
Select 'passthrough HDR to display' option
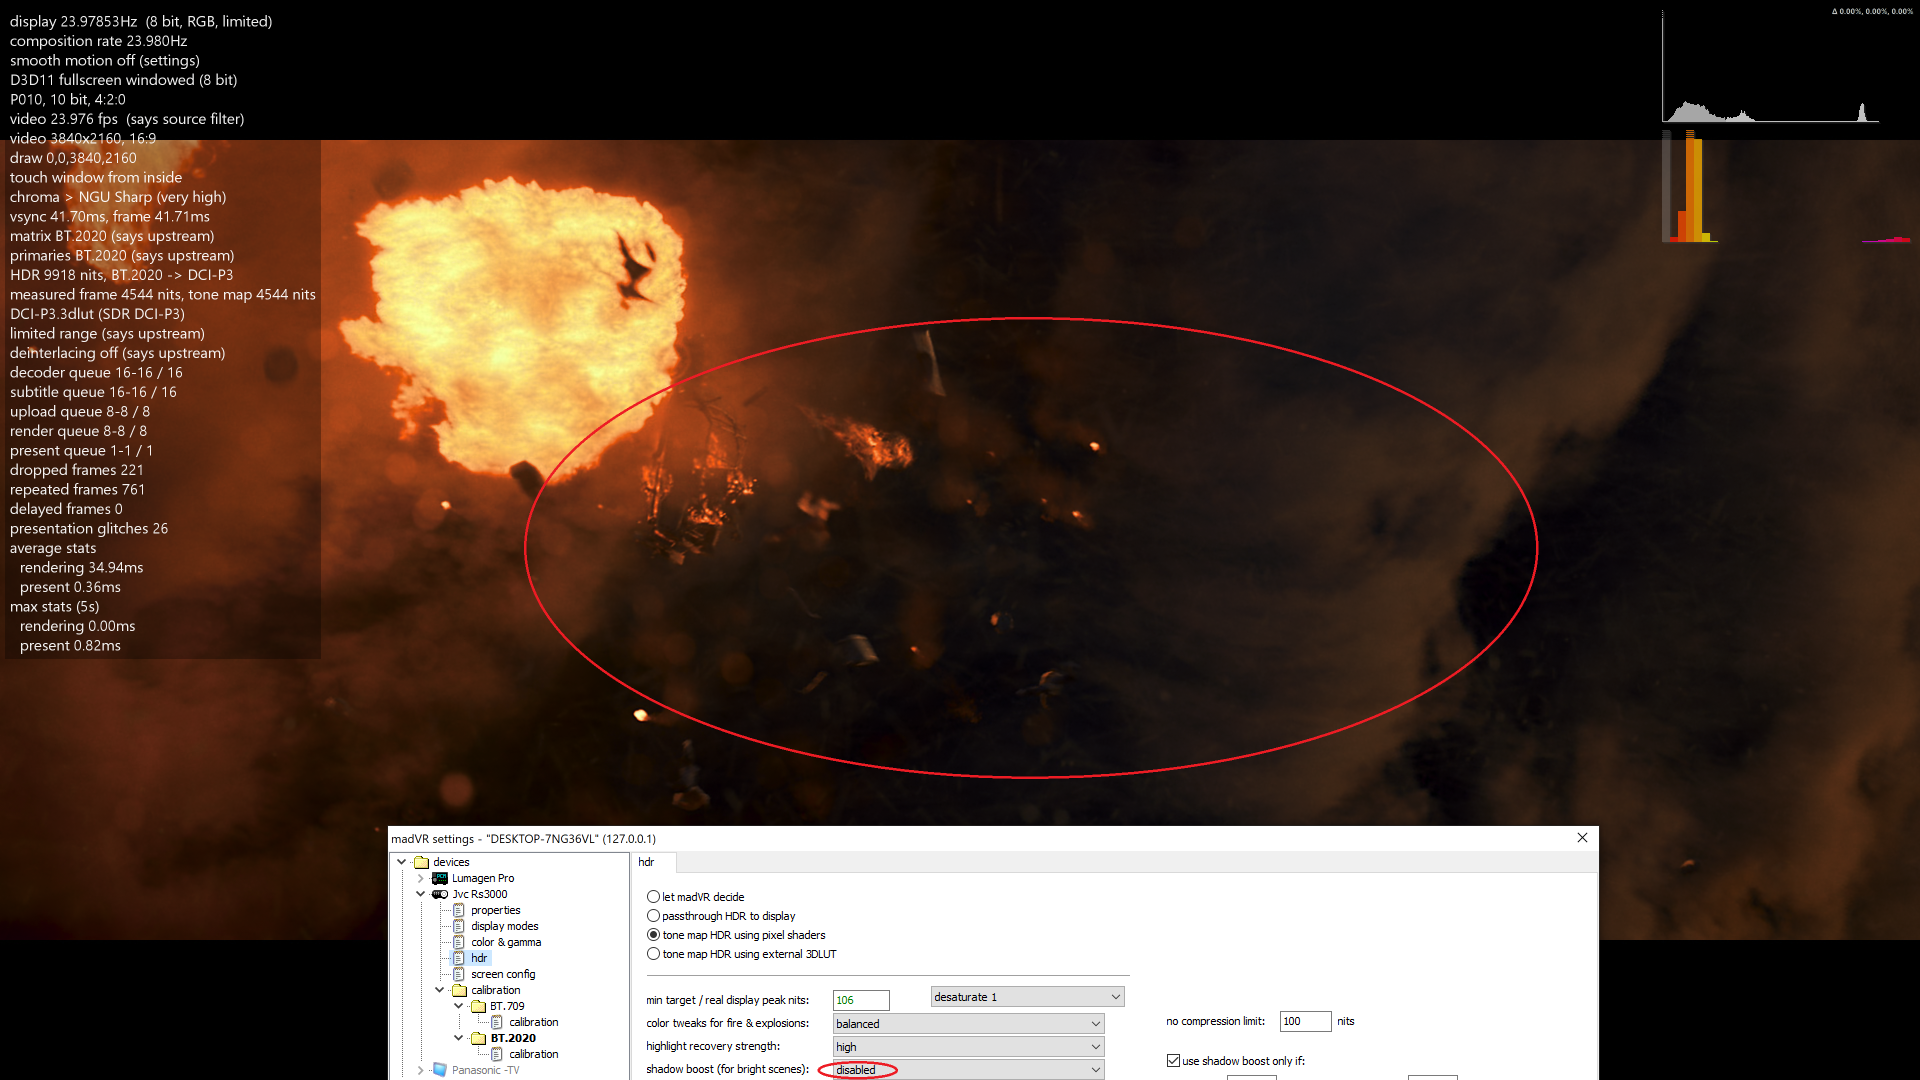coord(653,916)
